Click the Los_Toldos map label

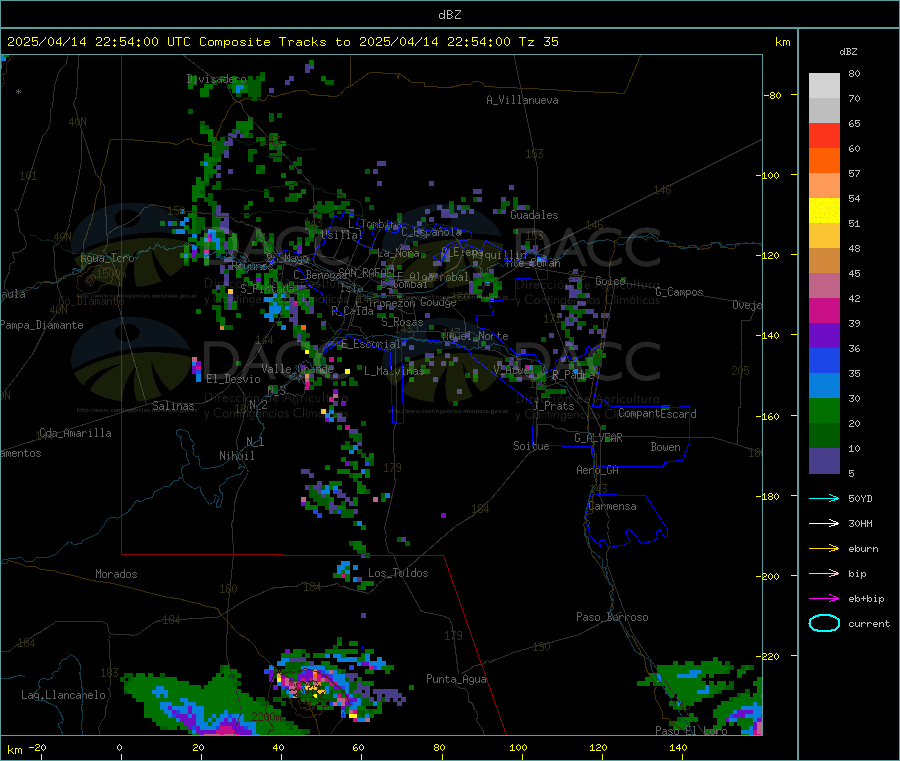click(x=398, y=573)
